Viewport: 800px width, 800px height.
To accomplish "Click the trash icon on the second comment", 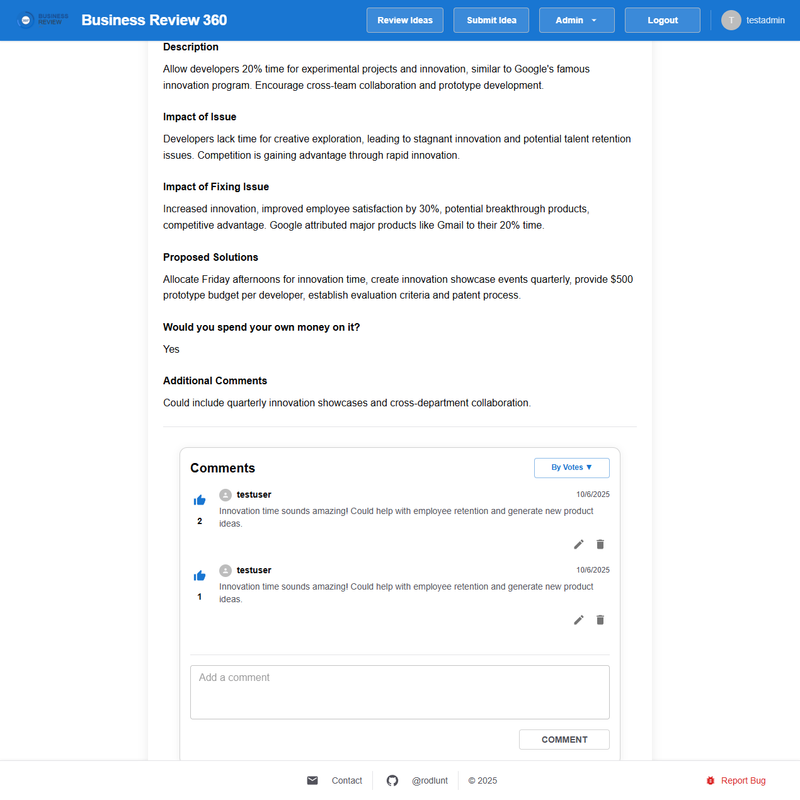I will coord(600,620).
